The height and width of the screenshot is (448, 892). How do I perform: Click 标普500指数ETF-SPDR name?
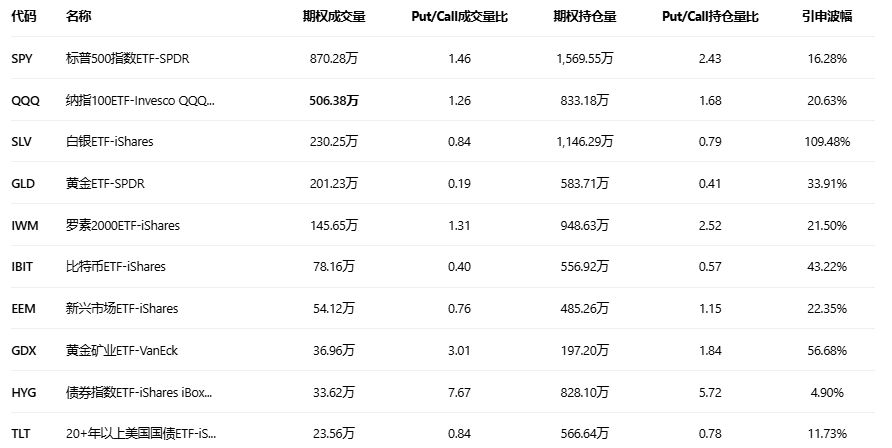pos(127,59)
